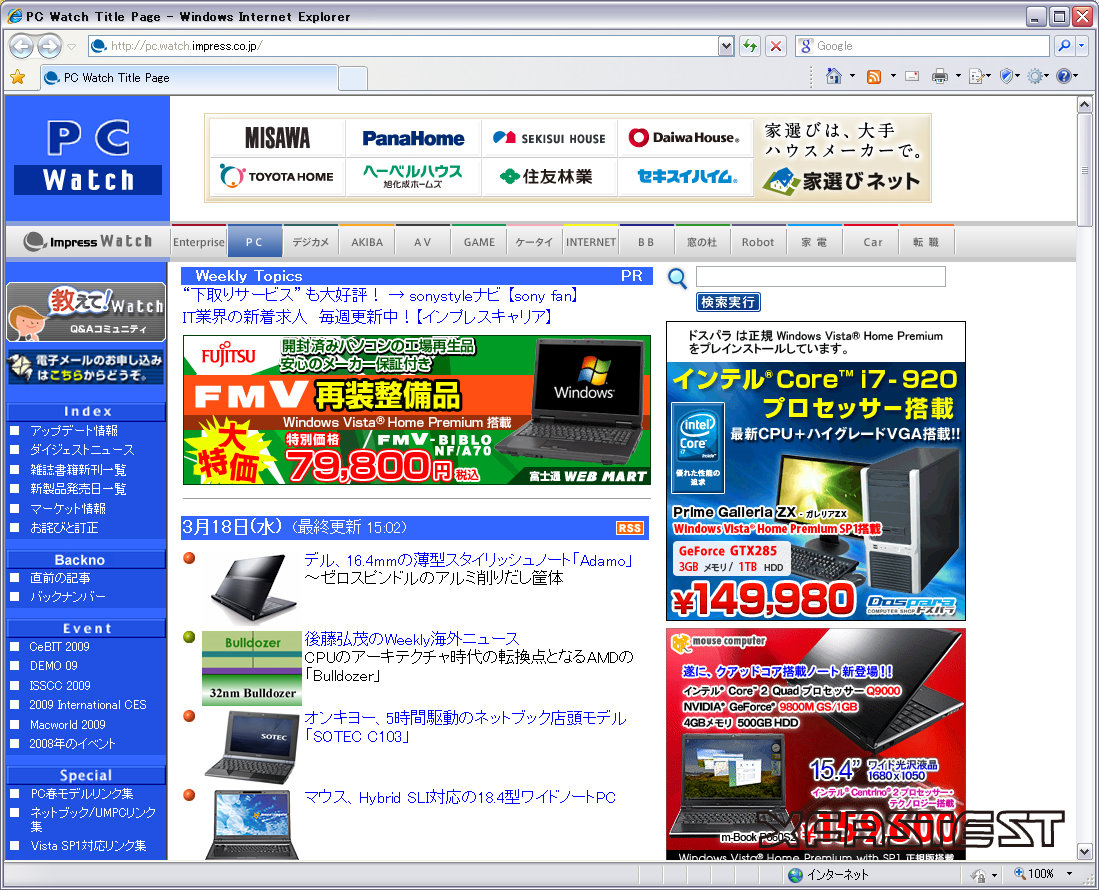Click the browser Forward arrow button
Viewport: 1099px width, 890px height.
(49, 46)
